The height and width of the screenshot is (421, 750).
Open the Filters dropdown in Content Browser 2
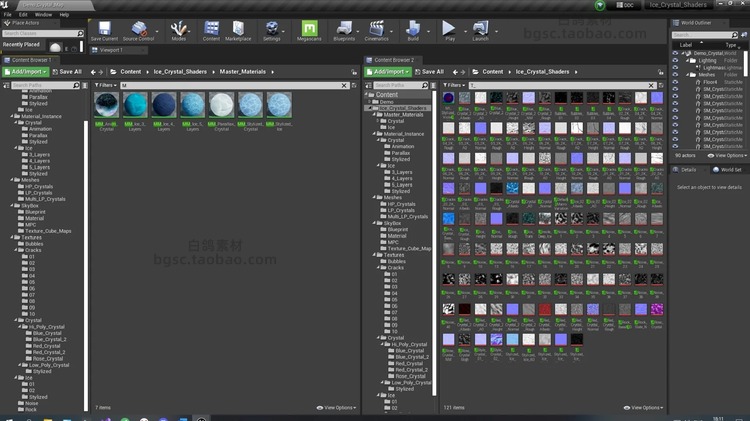[454, 85]
